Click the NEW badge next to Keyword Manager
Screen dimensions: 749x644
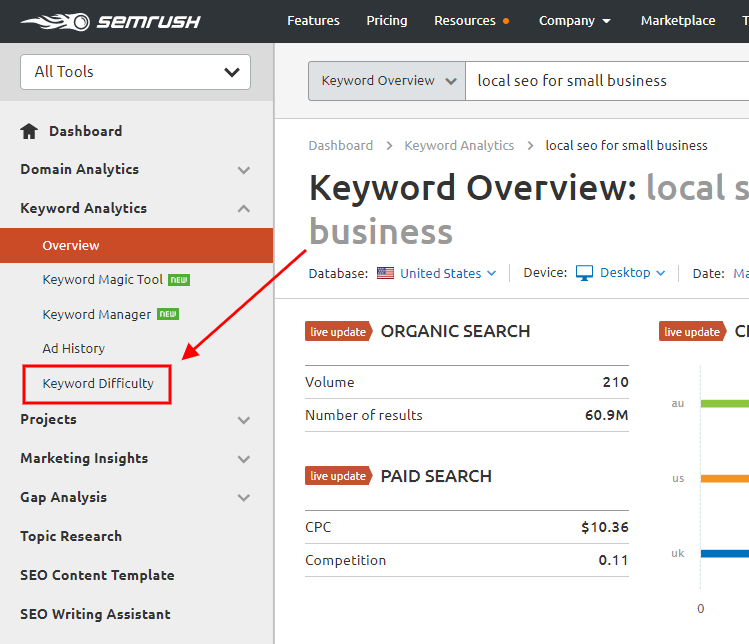click(x=168, y=314)
